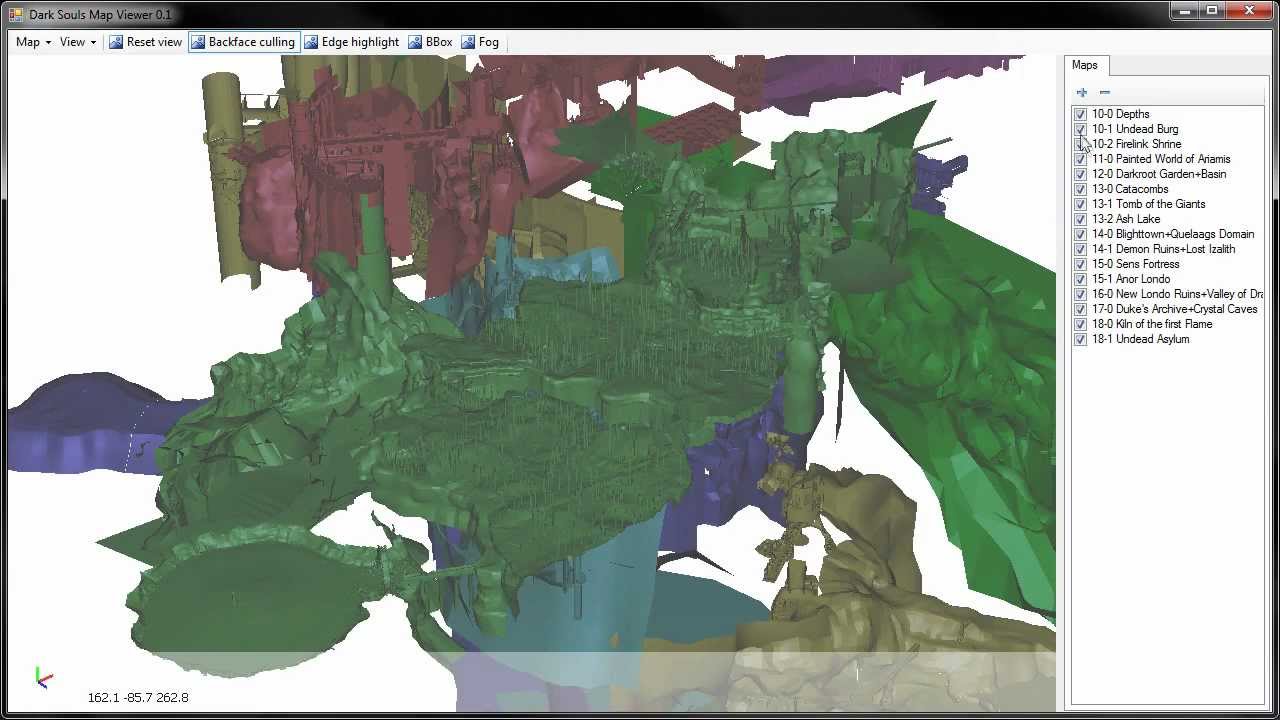Toggle BBox display
The image size is (1280, 720).
click(430, 42)
